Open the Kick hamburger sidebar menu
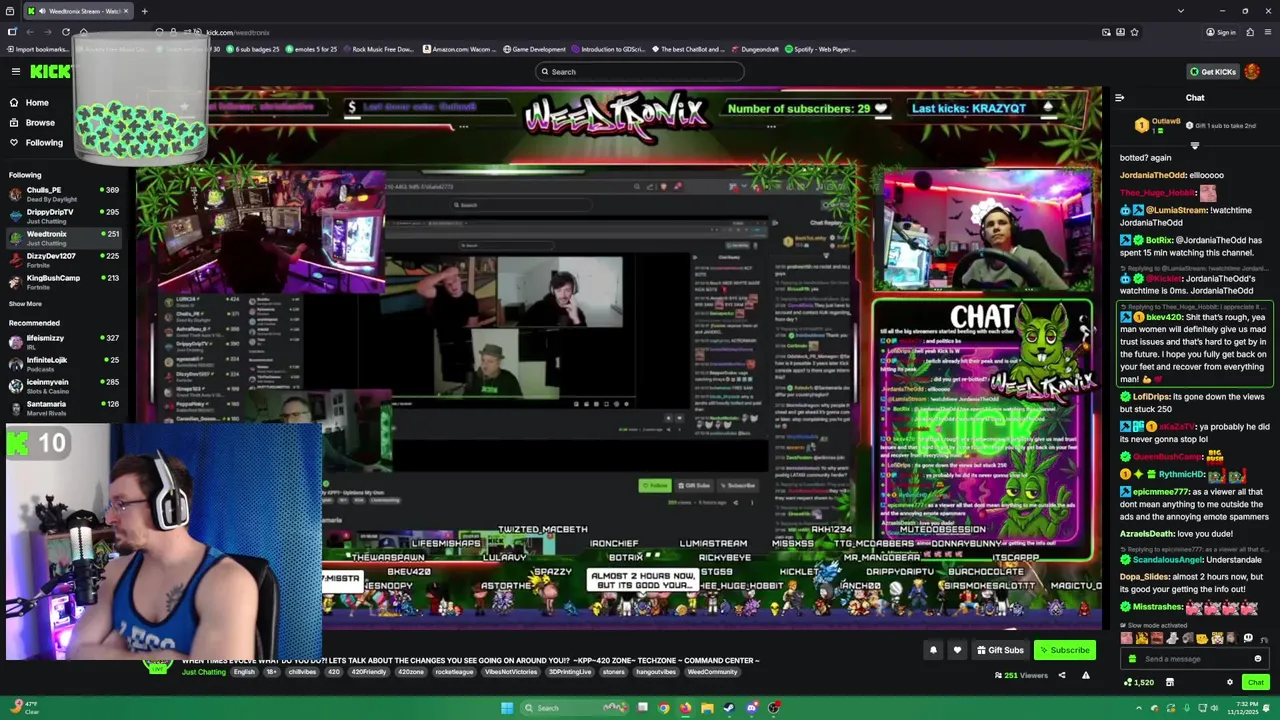The width and height of the screenshot is (1280, 720). tap(16, 71)
